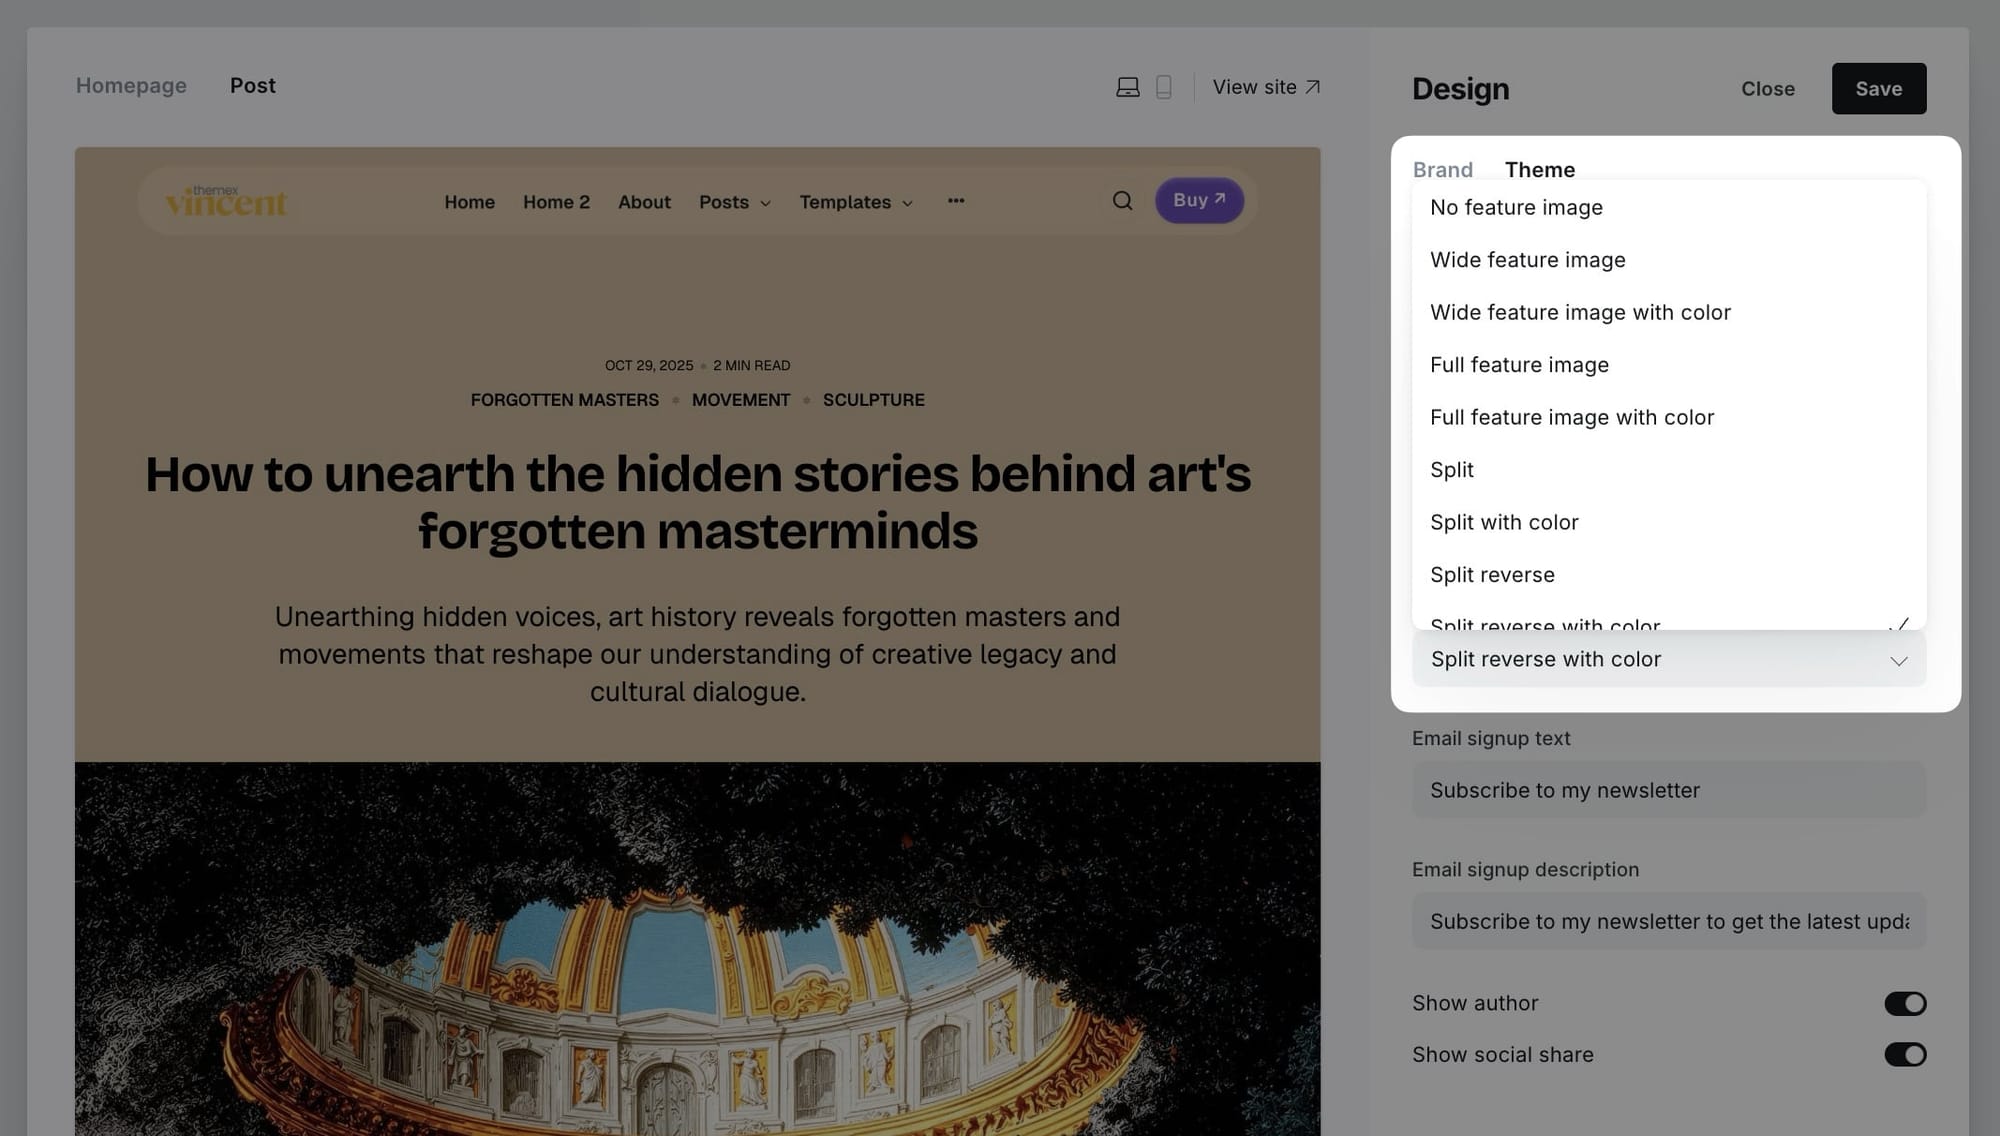Close the Design panel
This screenshot has height=1136, width=2000.
pyautogui.click(x=1767, y=89)
